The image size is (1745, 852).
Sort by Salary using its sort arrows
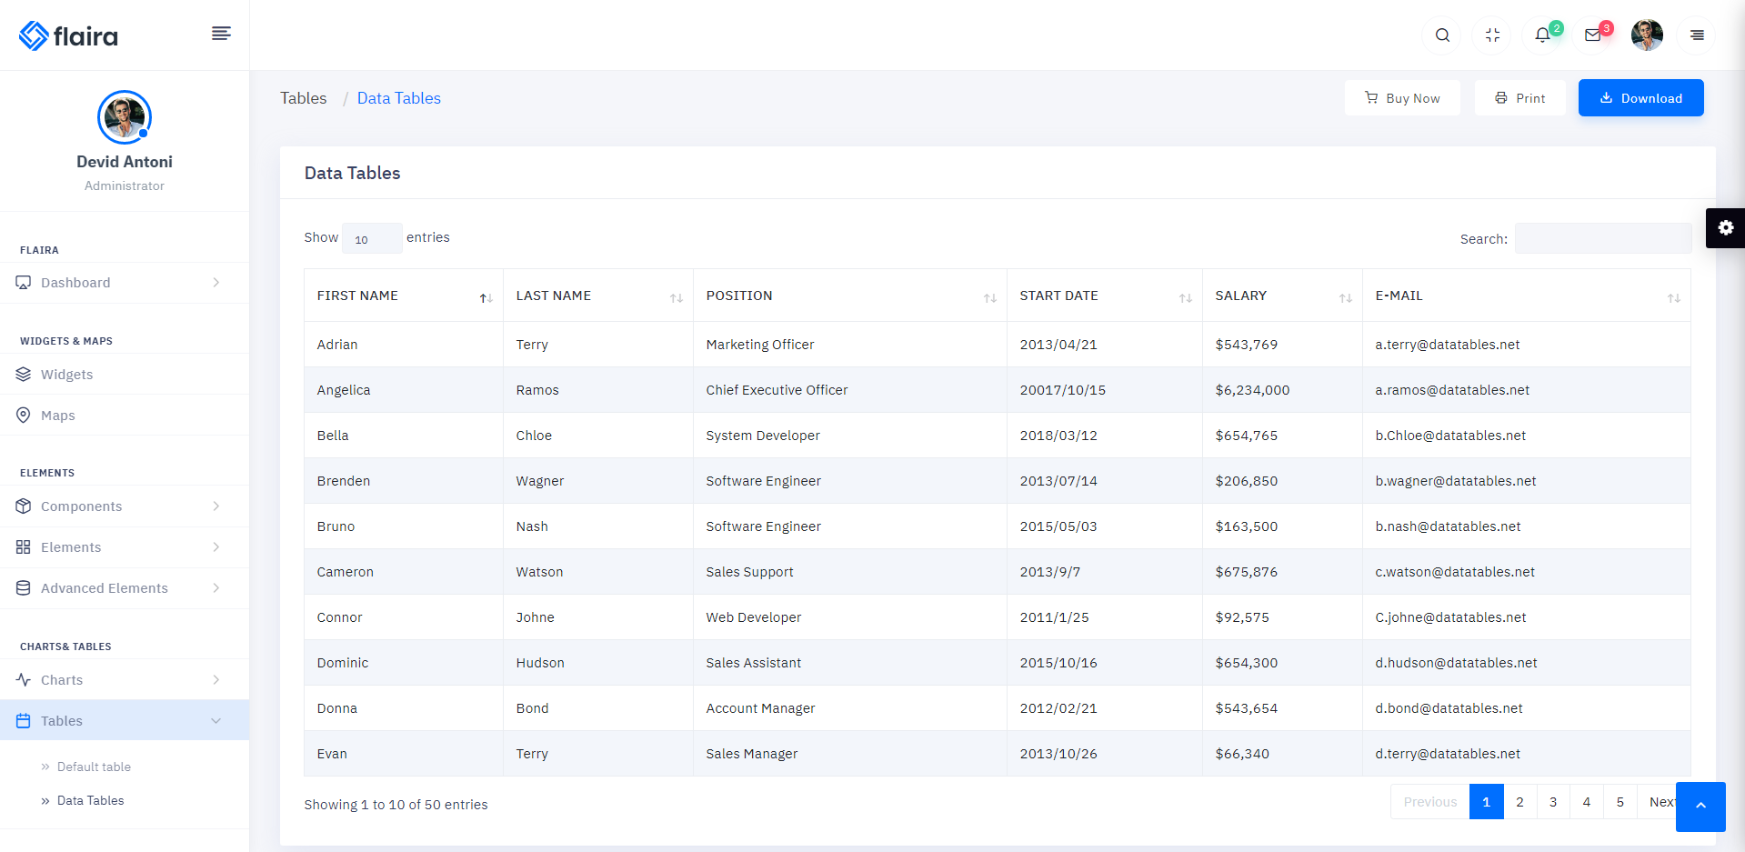pyautogui.click(x=1345, y=298)
